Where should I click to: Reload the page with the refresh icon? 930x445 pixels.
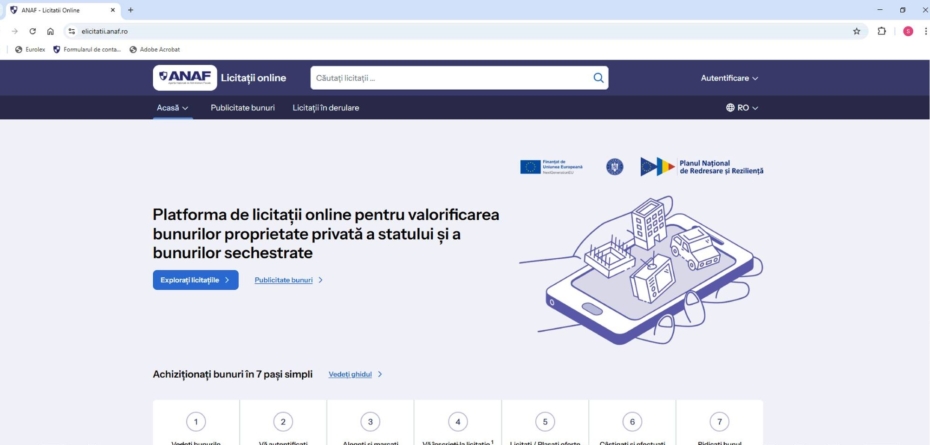point(33,31)
